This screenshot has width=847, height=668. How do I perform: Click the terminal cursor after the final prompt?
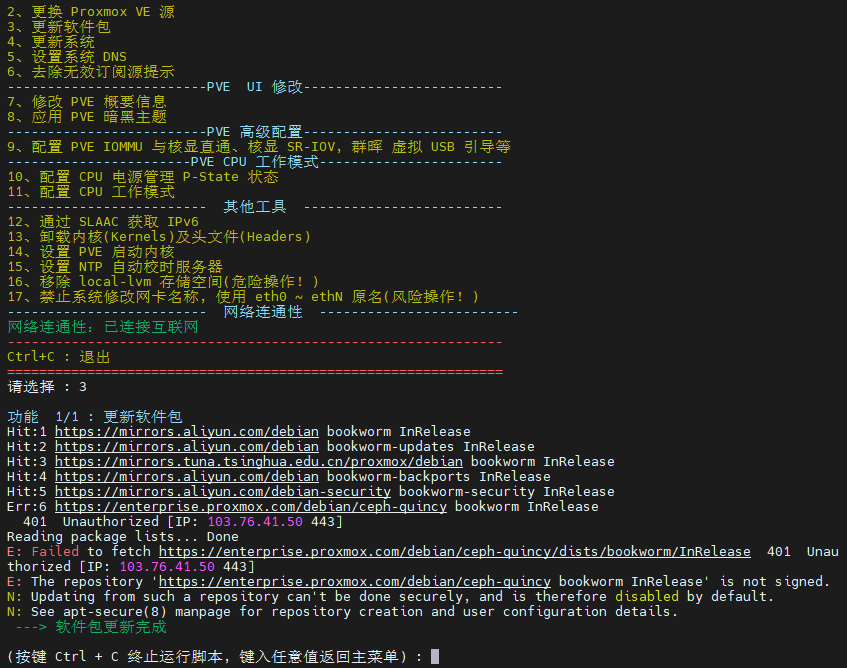[435, 657]
